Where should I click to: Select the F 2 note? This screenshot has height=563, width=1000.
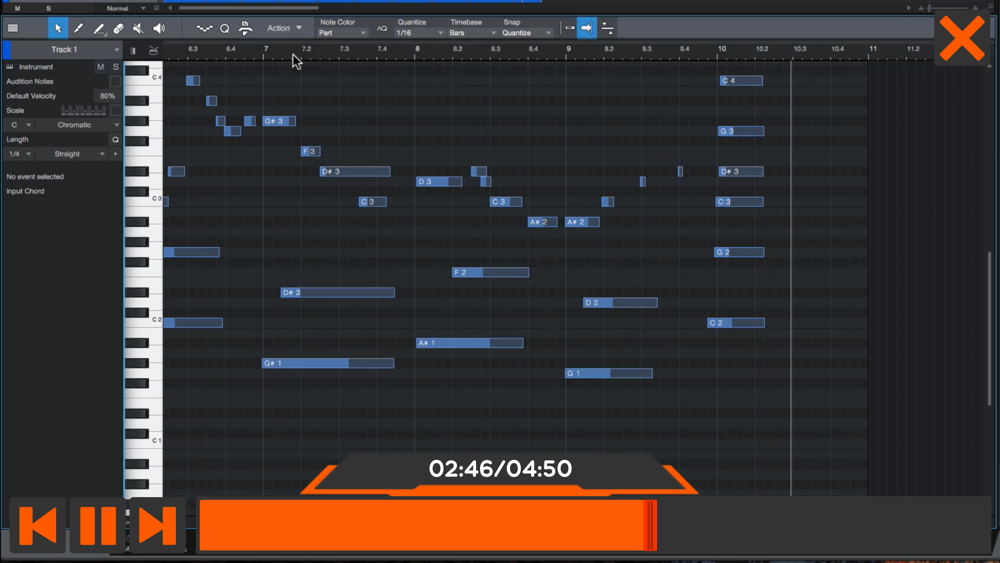pyautogui.click(x=490, y=272)
